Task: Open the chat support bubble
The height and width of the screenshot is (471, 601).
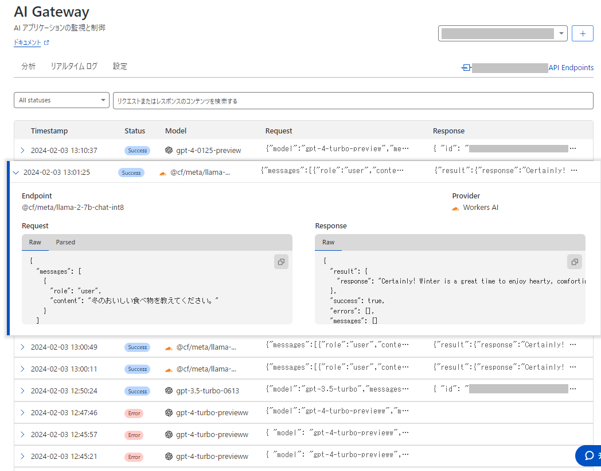Action: pos(589,456)
